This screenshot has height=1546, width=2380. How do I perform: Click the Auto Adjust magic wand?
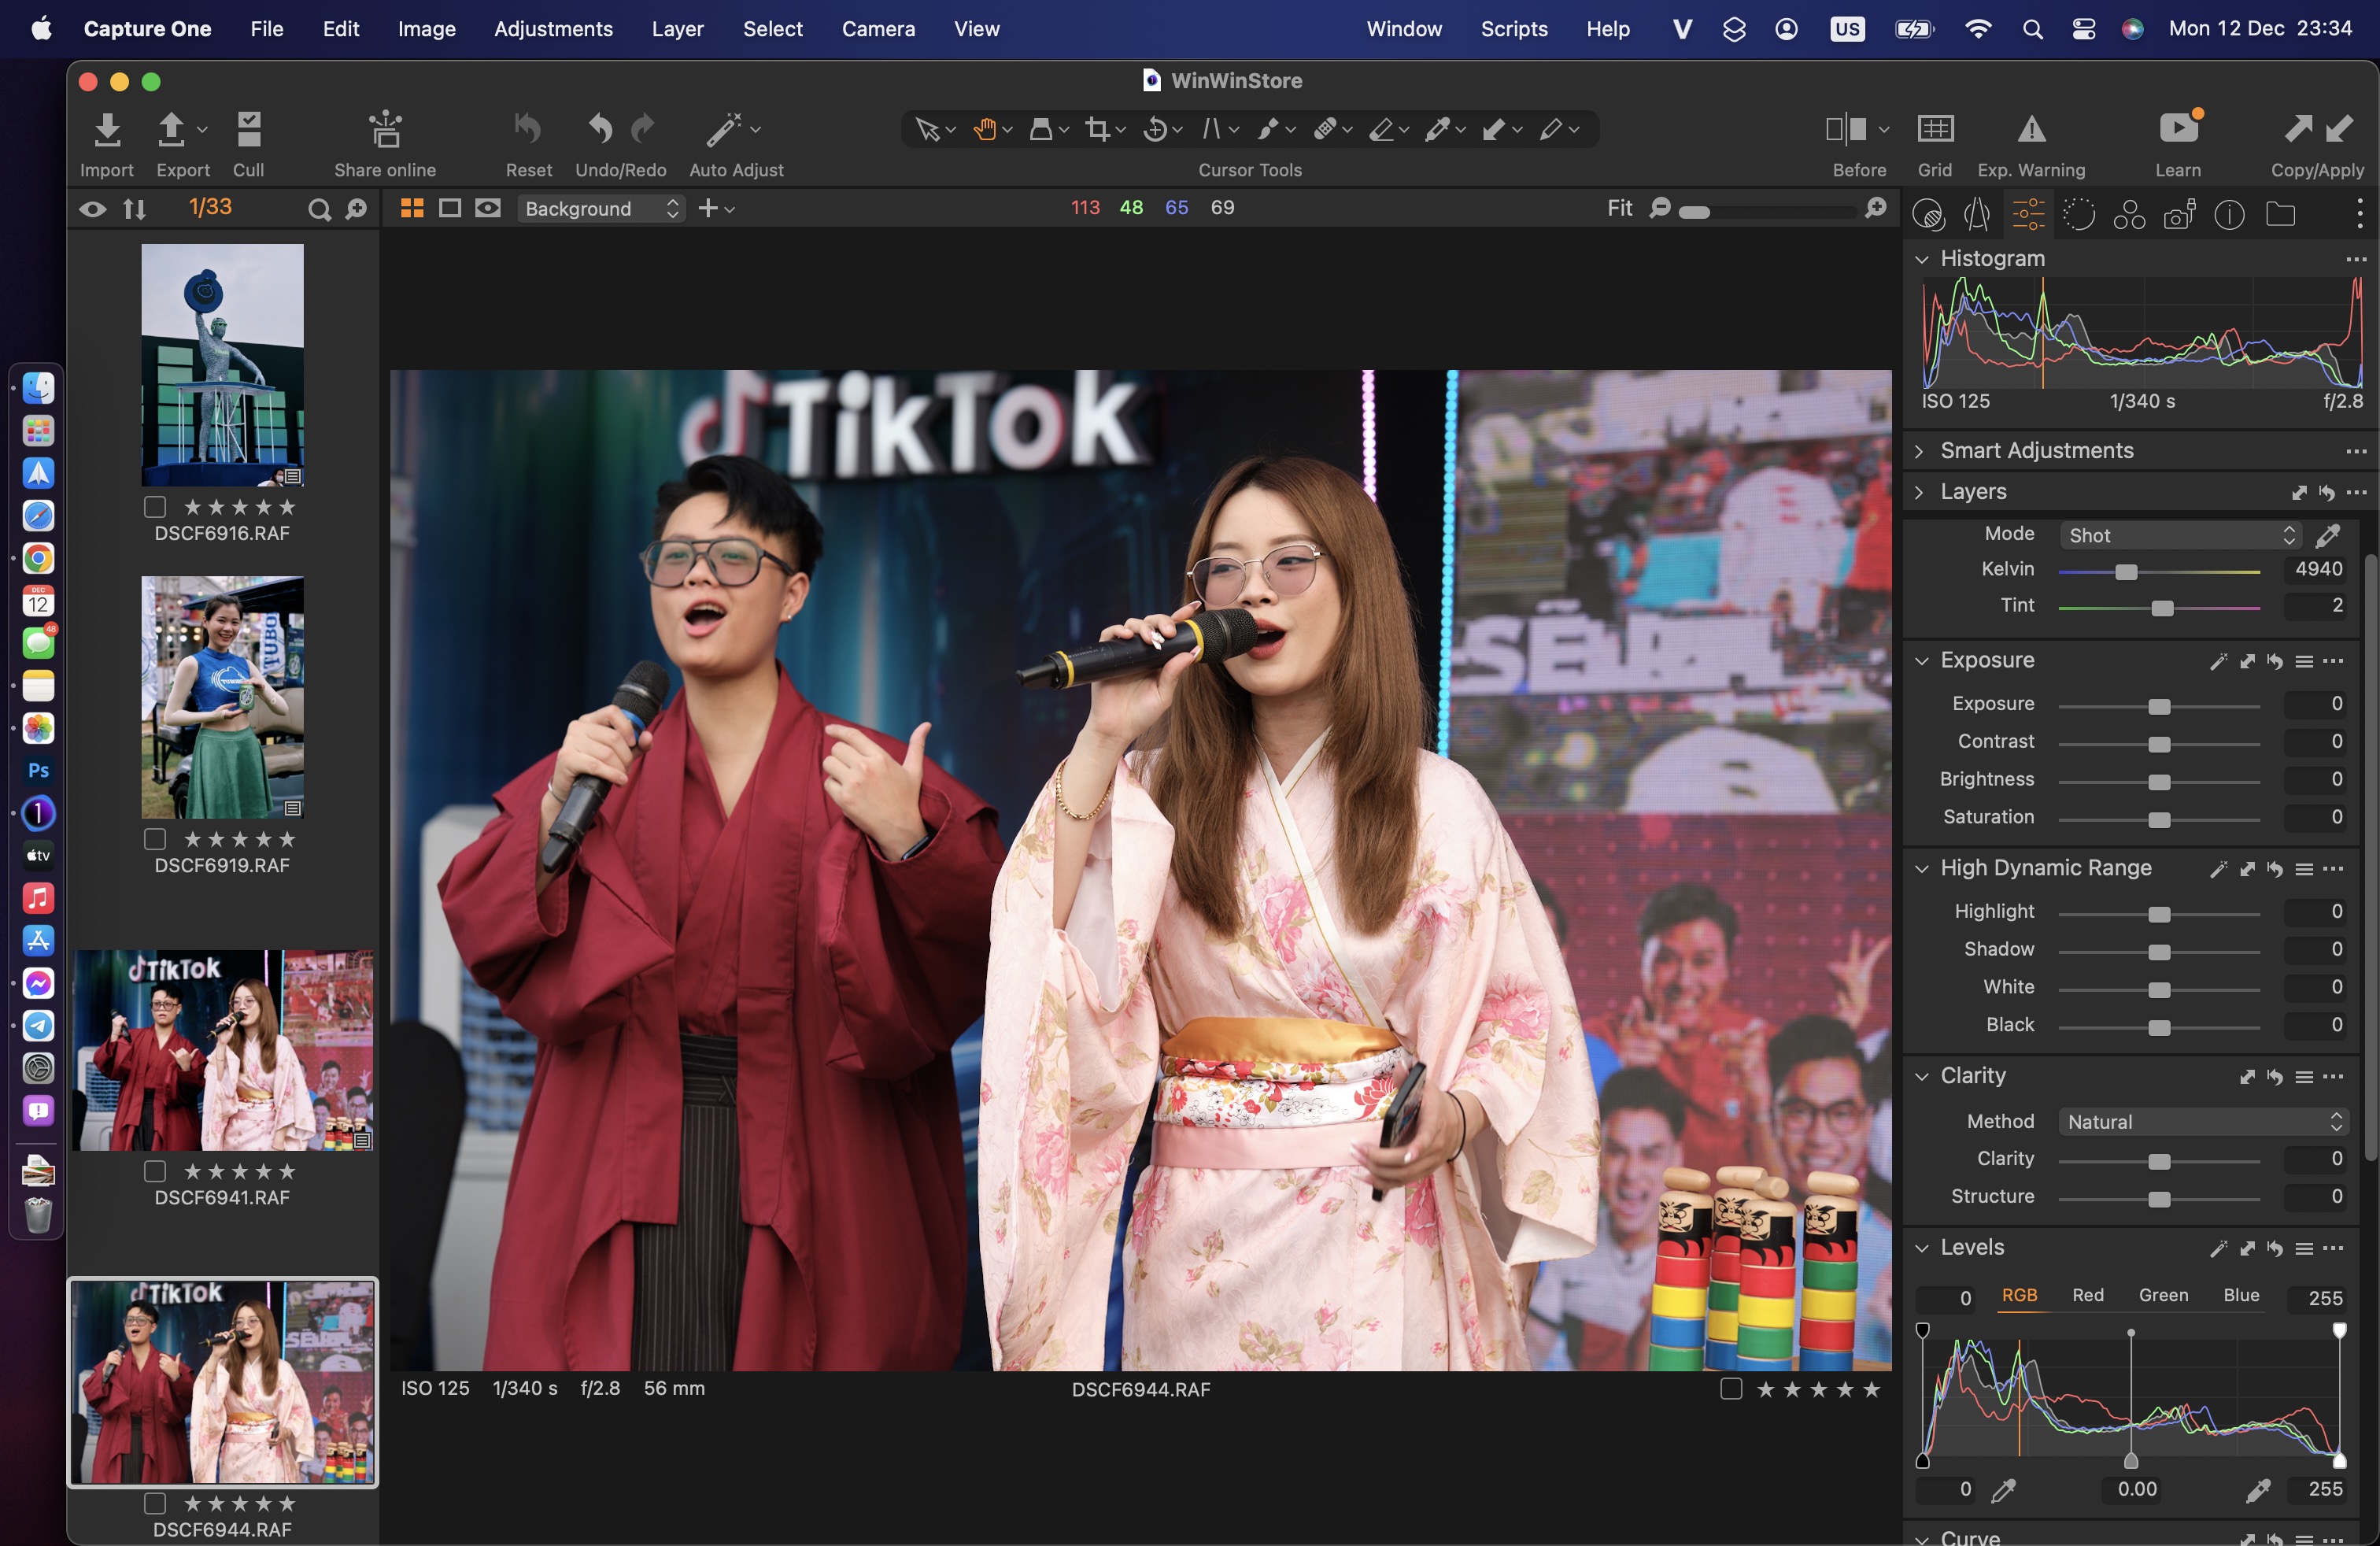pyautogui.click(x=724, y=129)
